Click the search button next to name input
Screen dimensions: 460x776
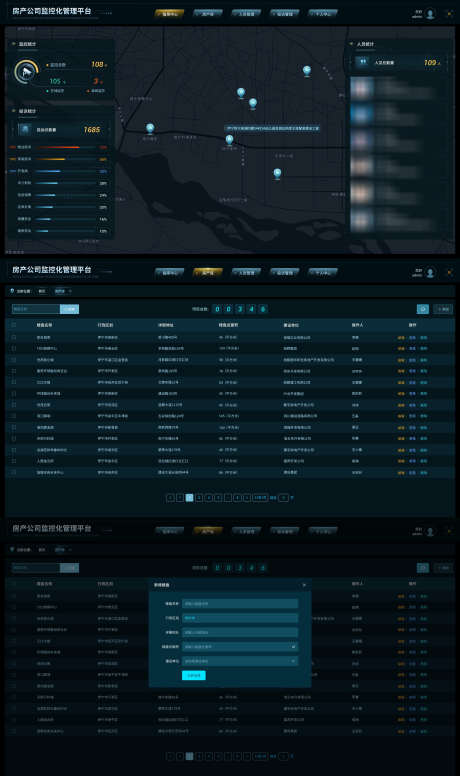[69, 309]
